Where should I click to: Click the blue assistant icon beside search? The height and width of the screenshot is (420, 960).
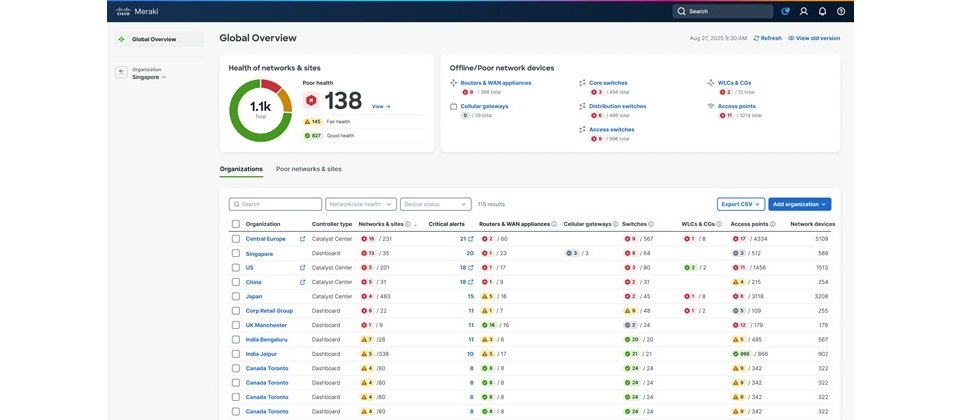coord(785,11)
